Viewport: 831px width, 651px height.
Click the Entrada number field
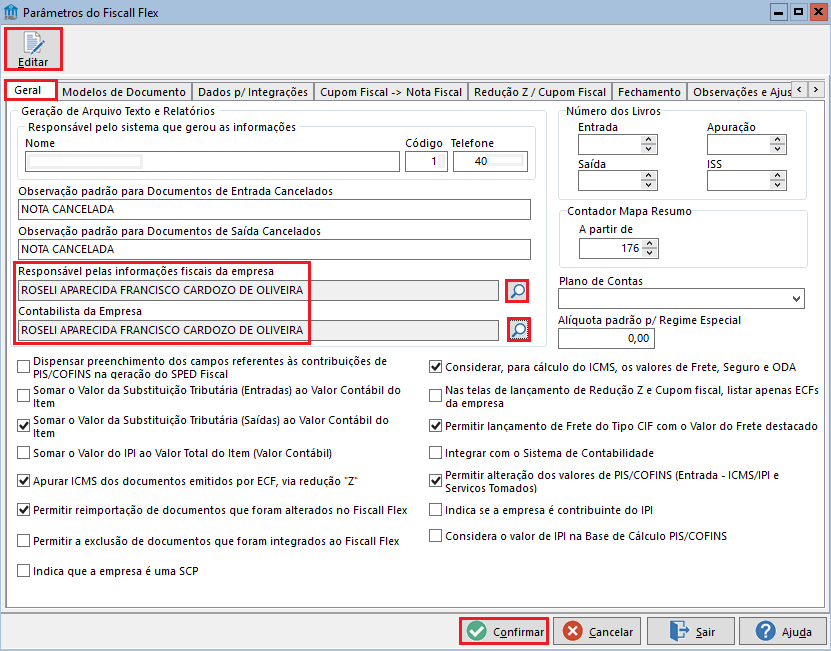pos(609,145)
